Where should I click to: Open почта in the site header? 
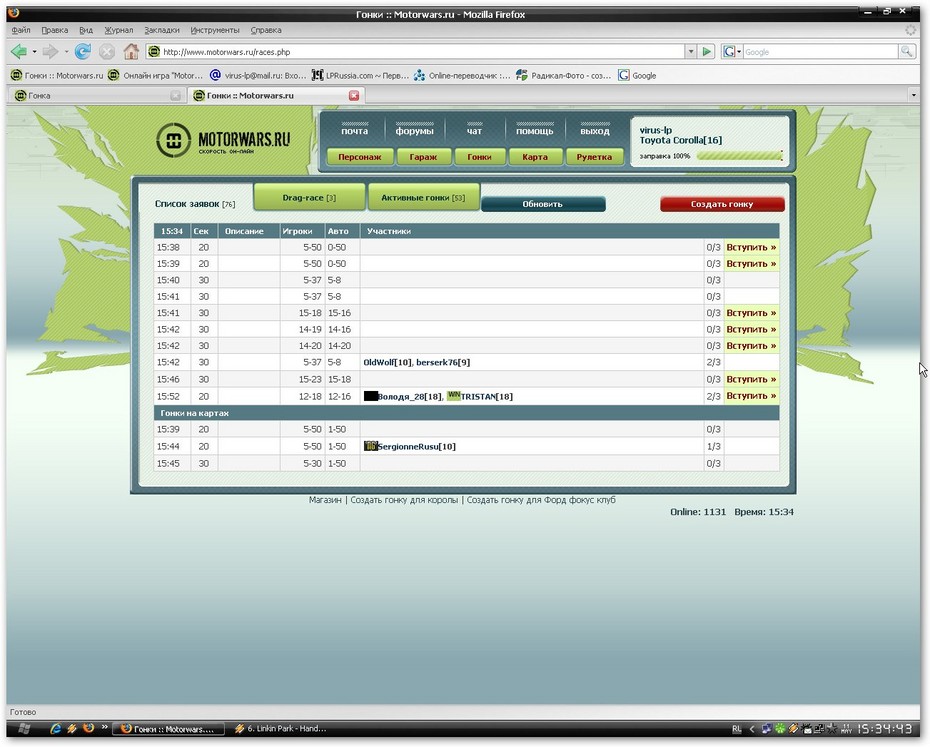[355, 129]
